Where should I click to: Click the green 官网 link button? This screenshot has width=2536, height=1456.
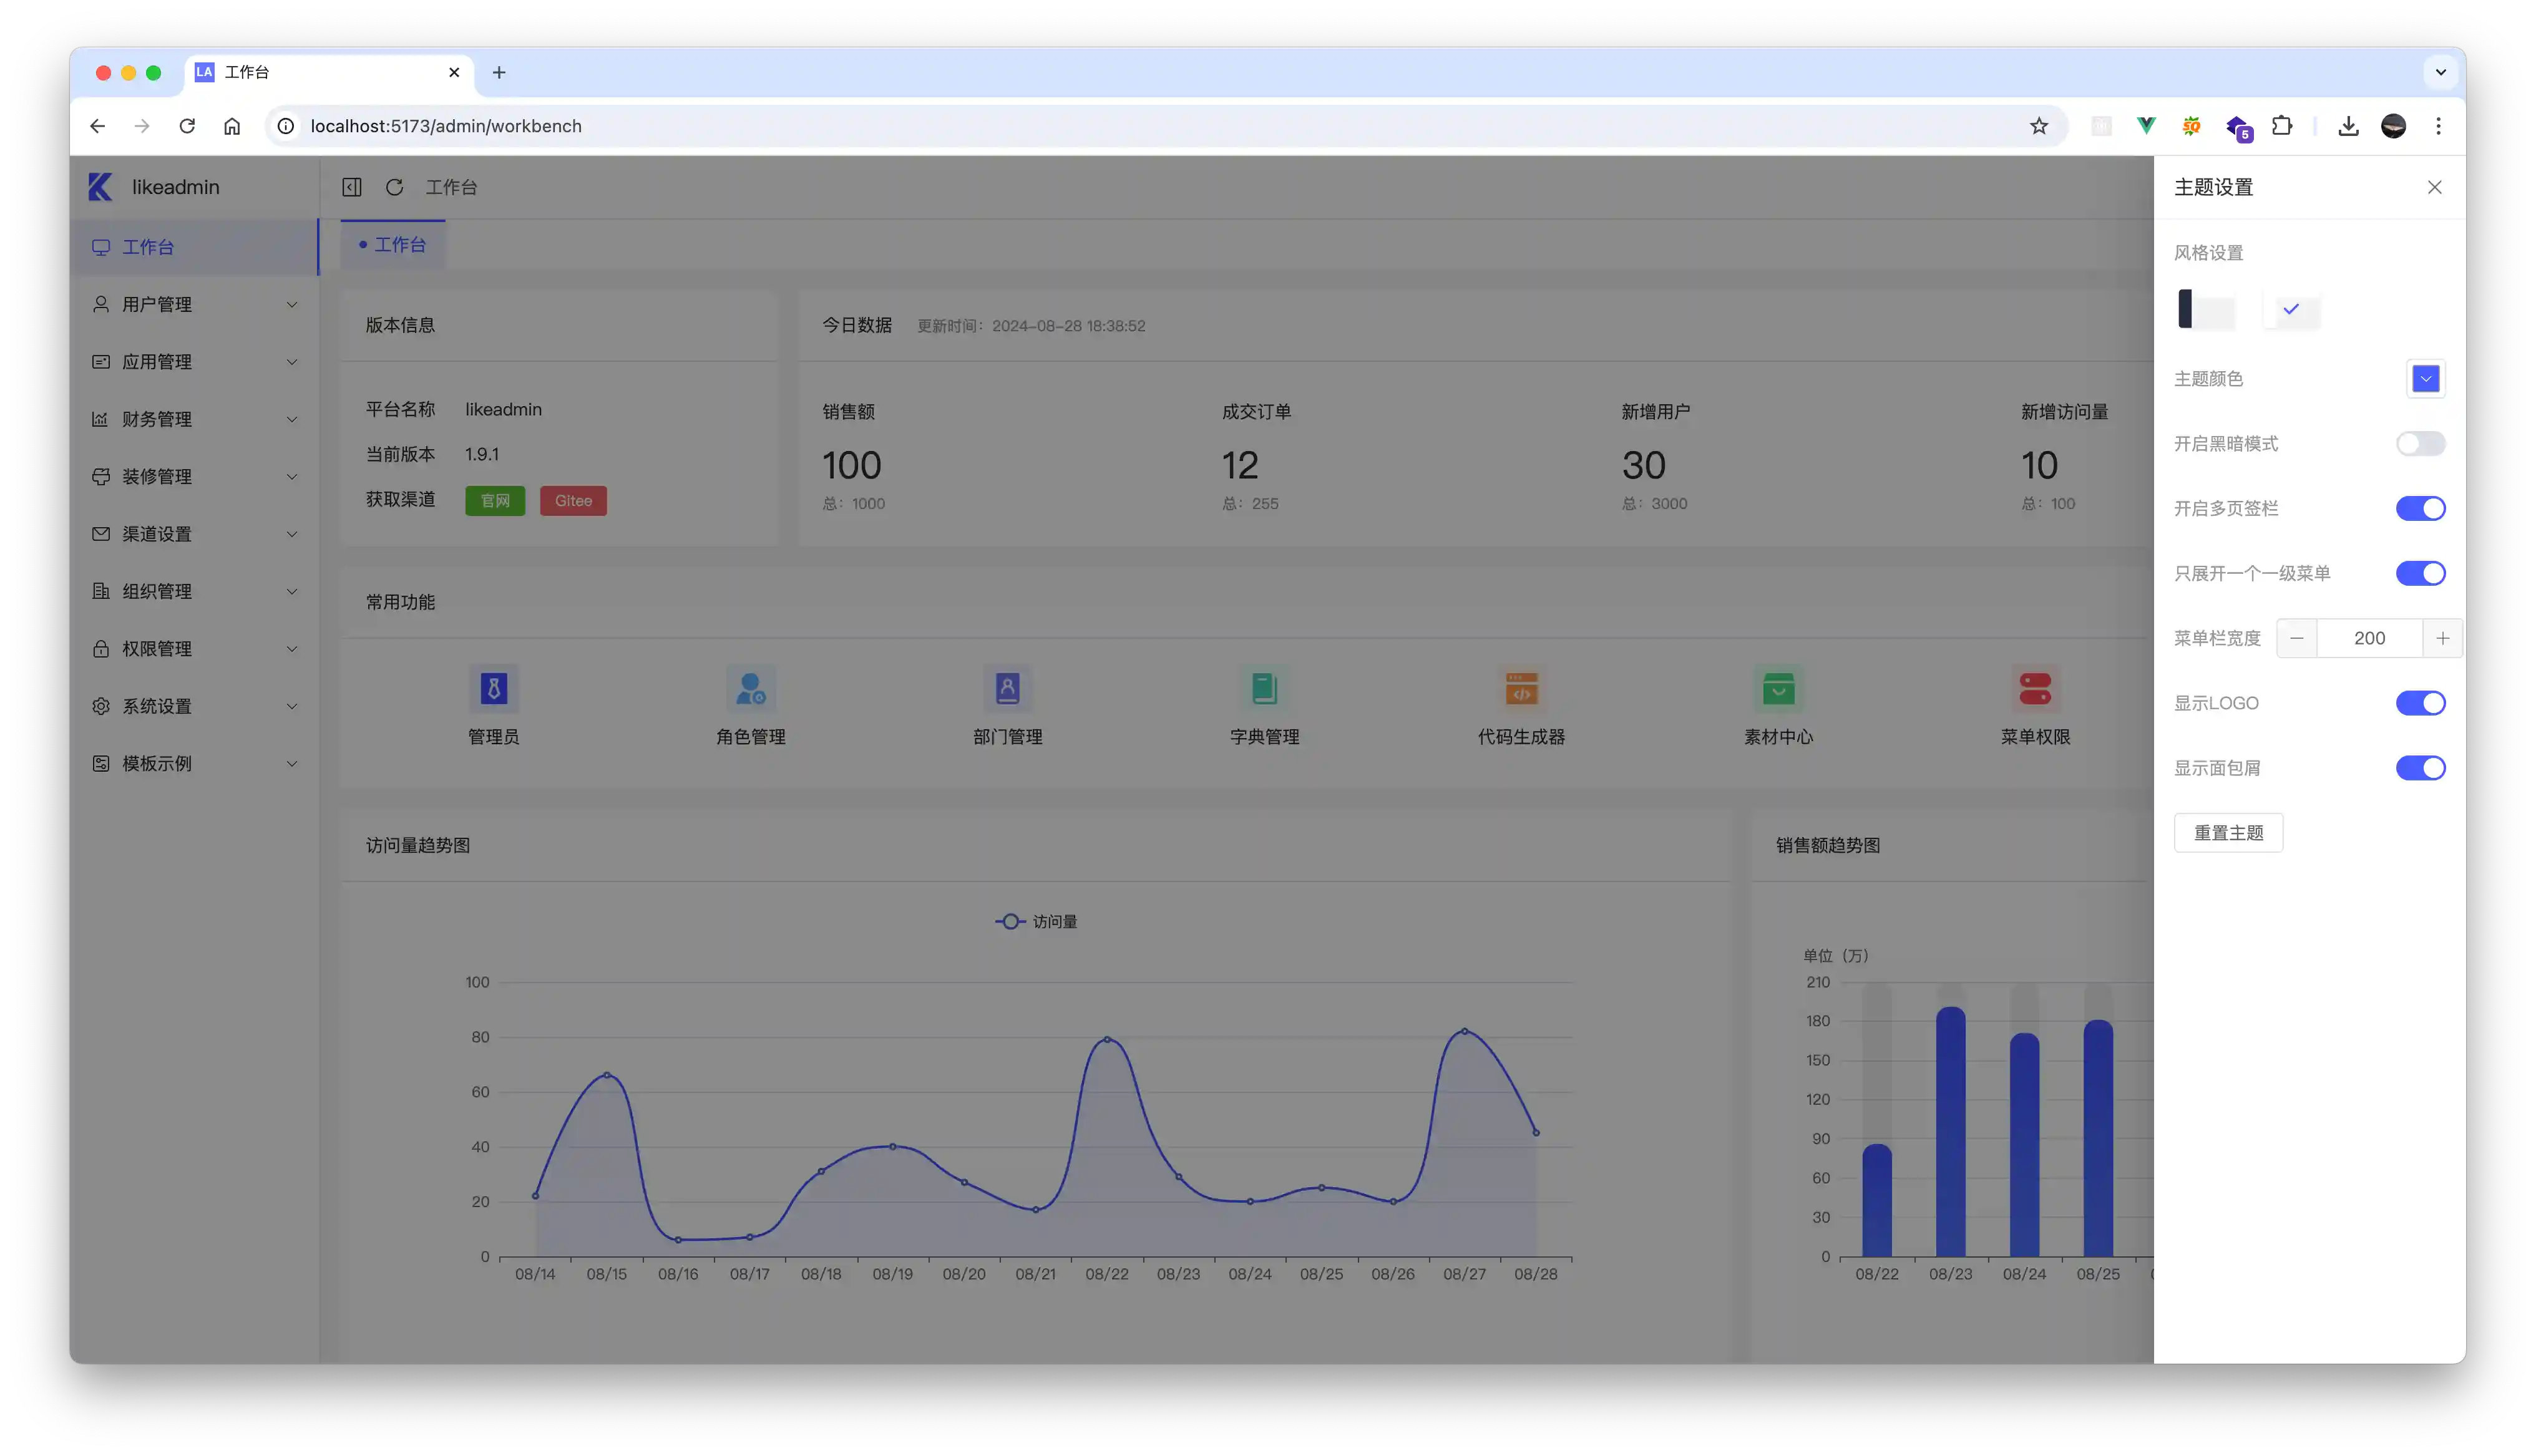tap(495, 501)
